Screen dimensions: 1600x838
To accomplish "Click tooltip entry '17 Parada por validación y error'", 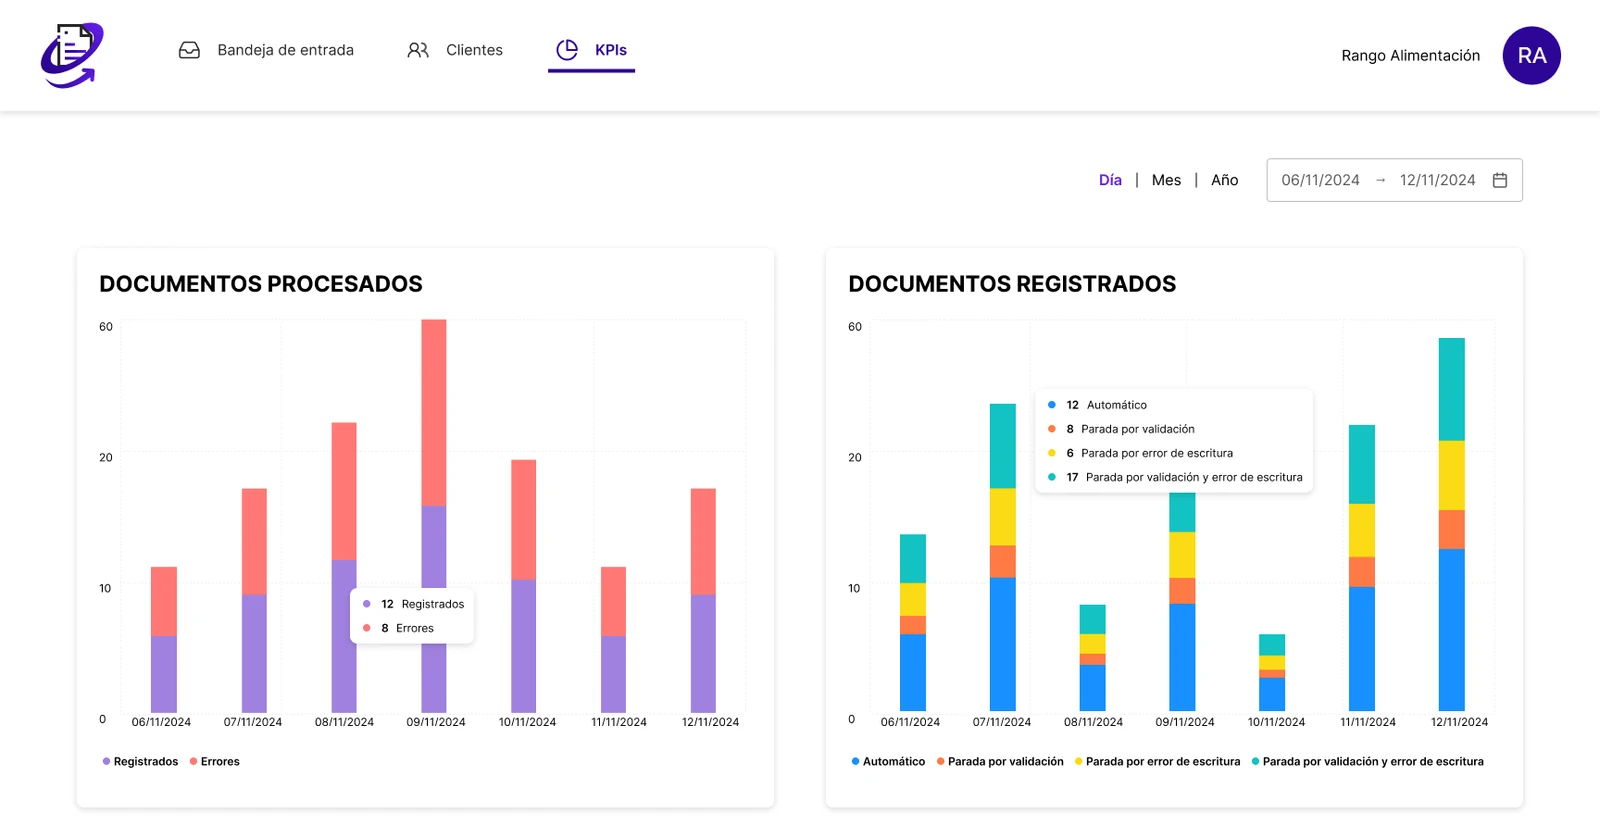I will point(1184,477).
